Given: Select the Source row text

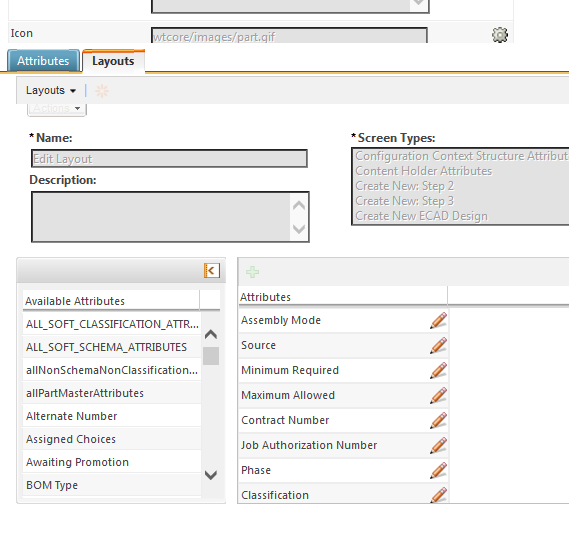Looking at the screenshot, I should pos(258,345).
